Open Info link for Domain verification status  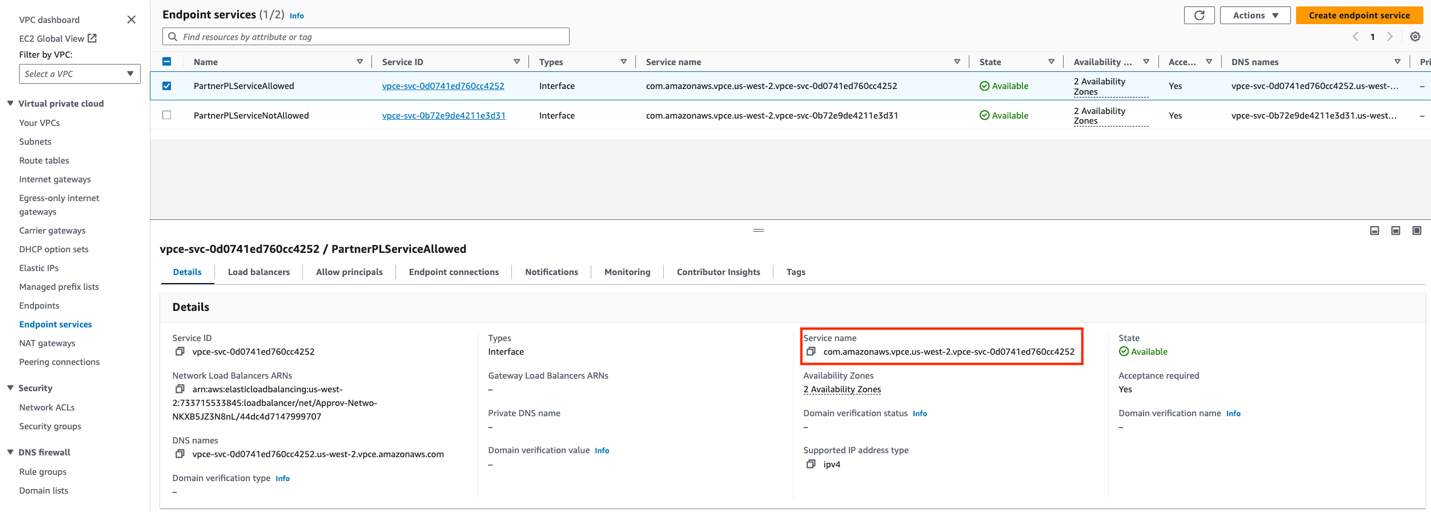pos(920,414)
